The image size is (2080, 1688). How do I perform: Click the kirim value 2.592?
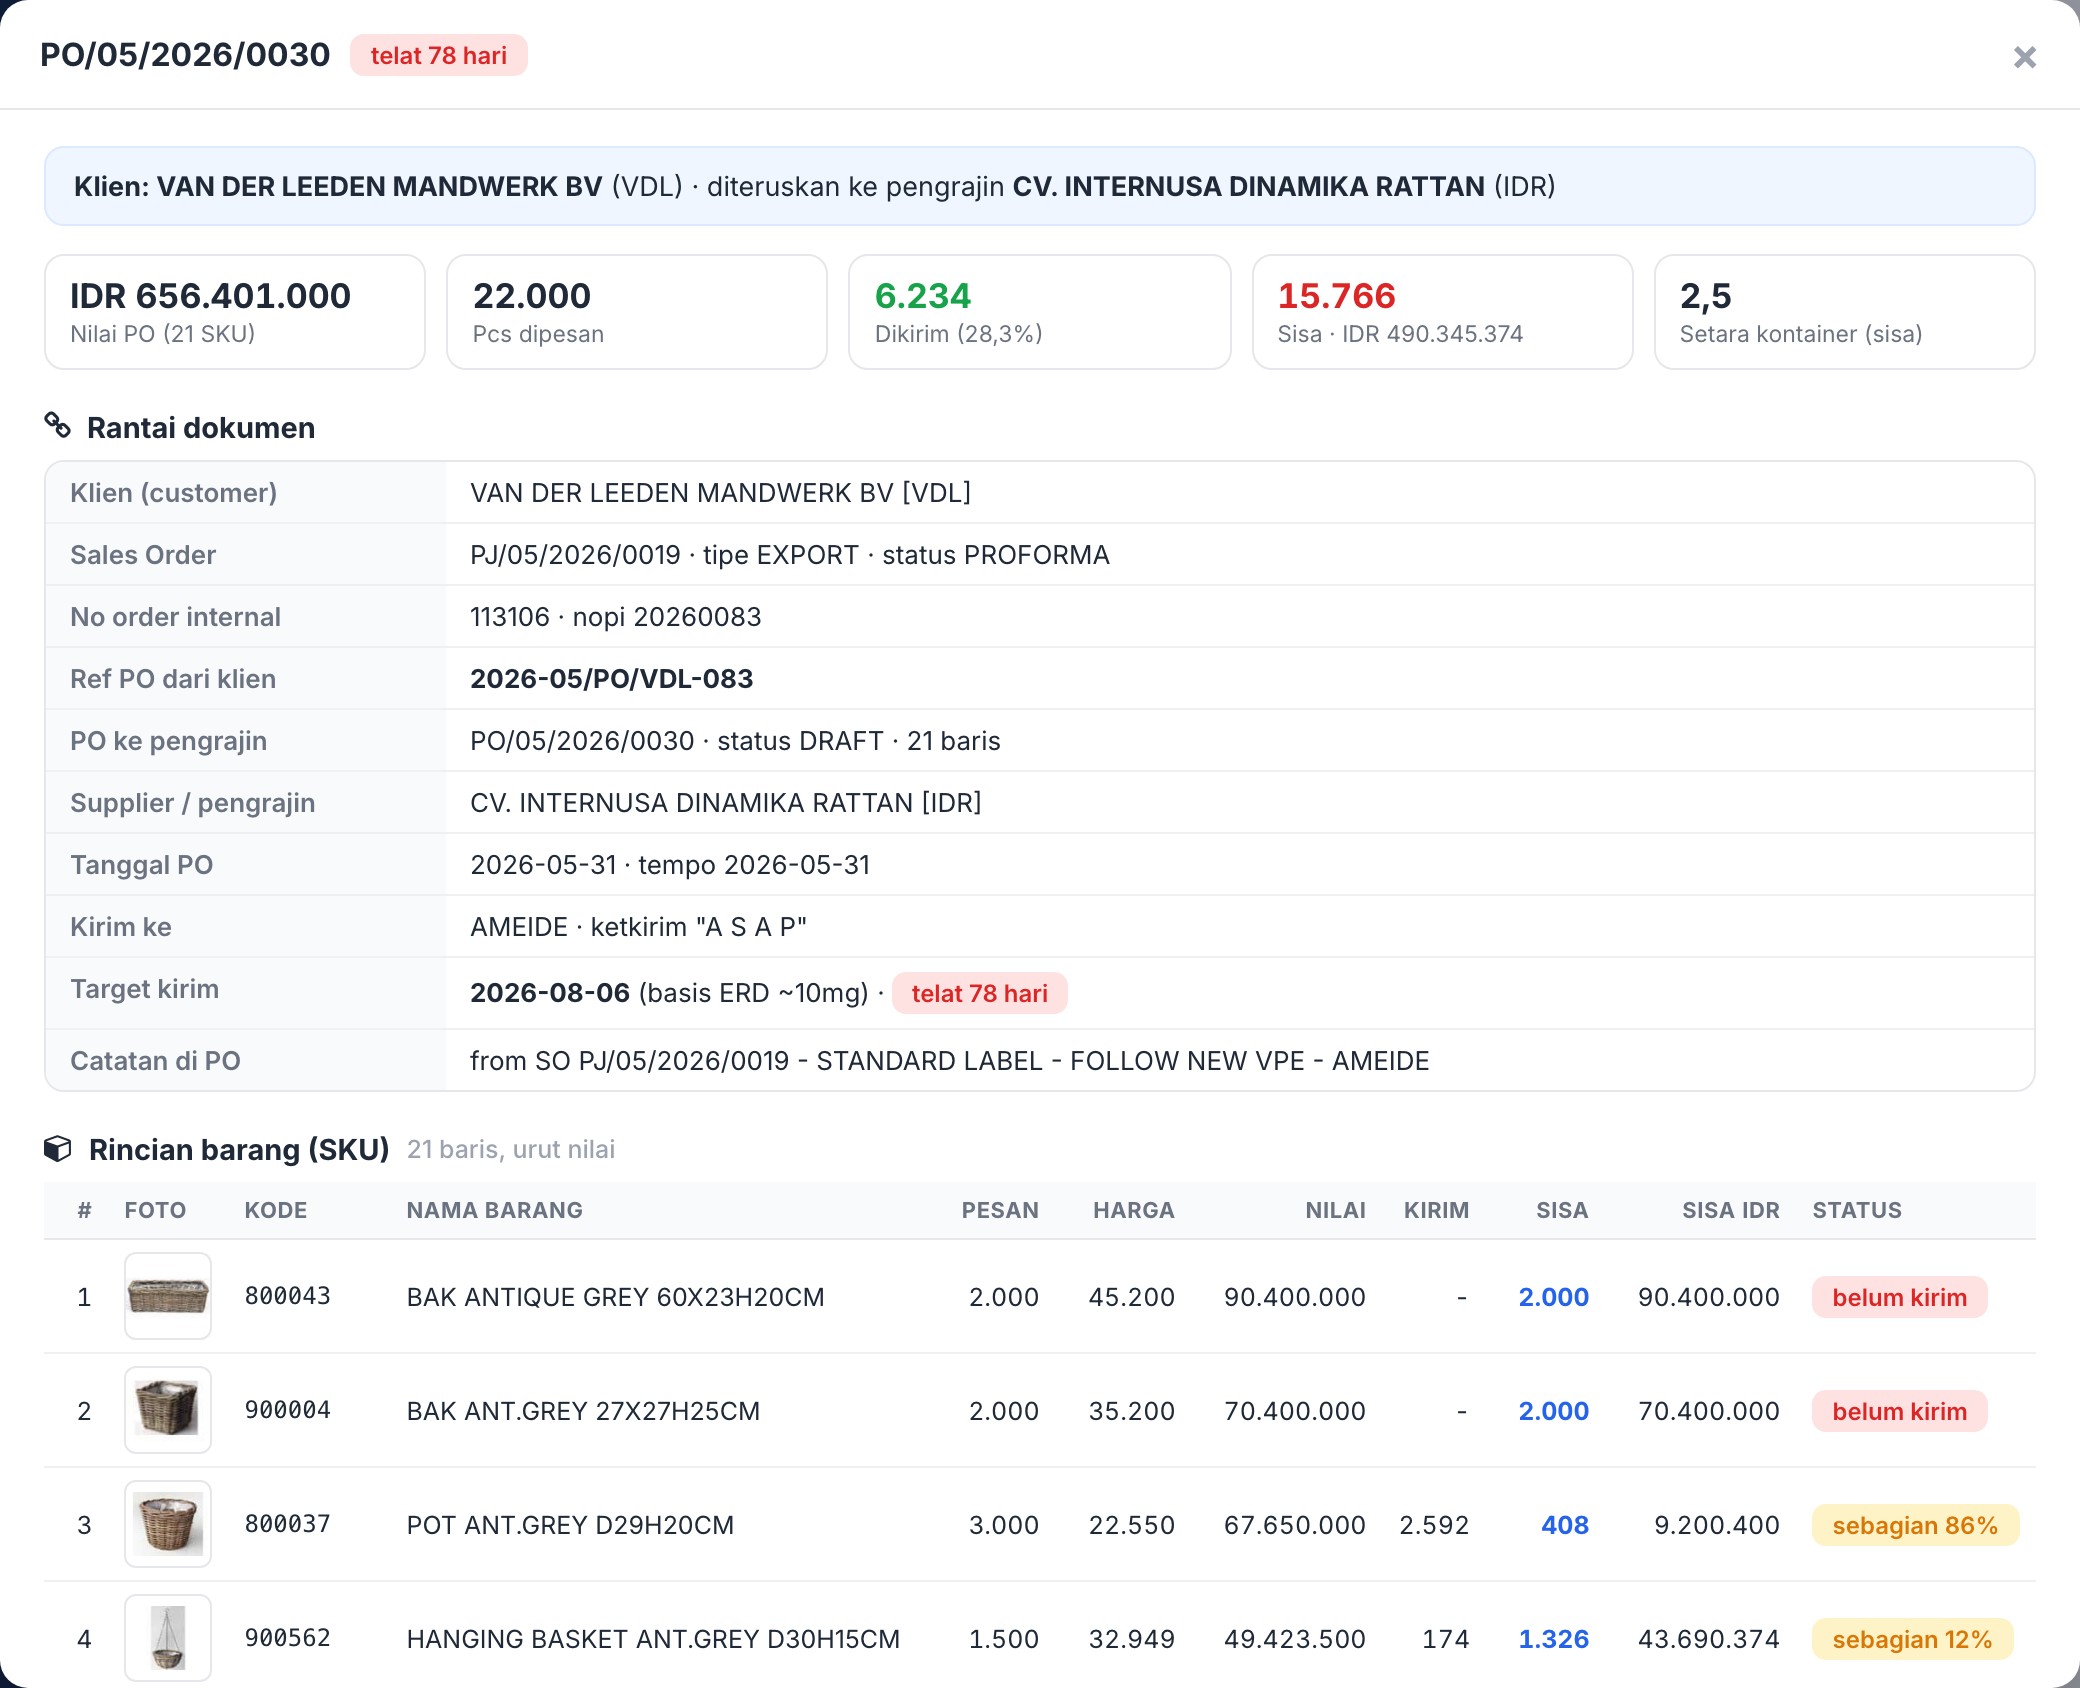(1434, 1525)
